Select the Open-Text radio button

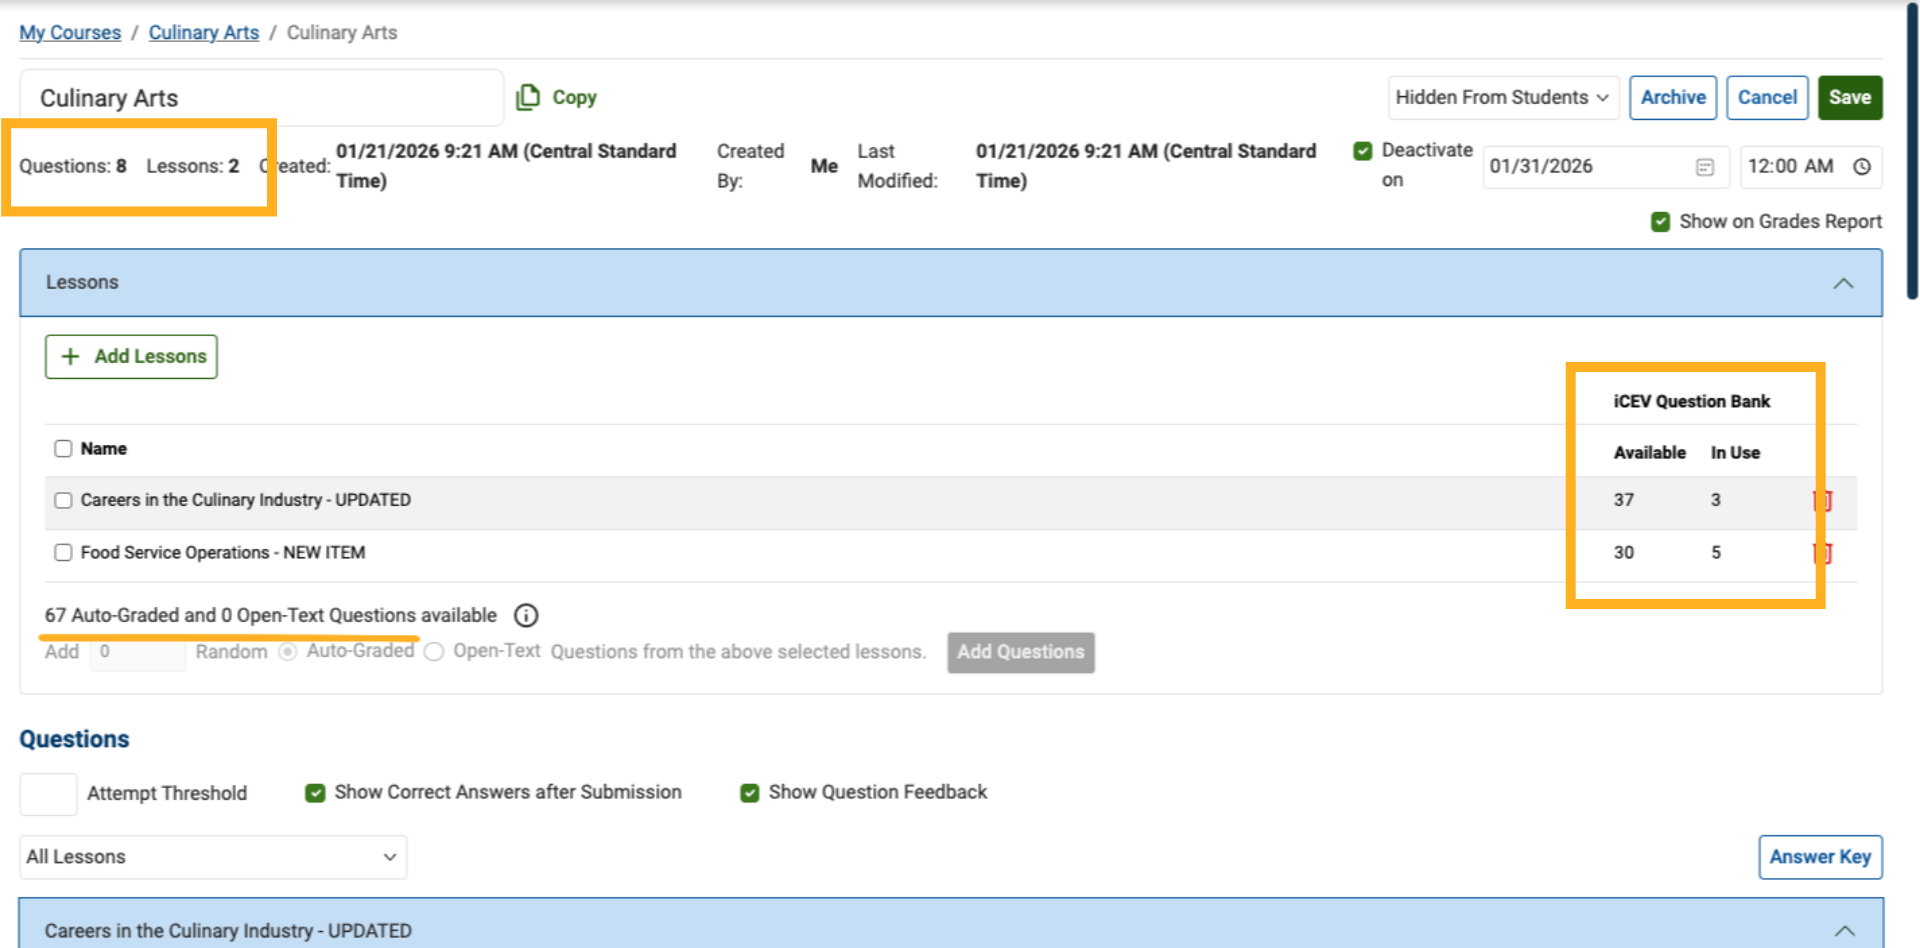[x=434, y=652]
